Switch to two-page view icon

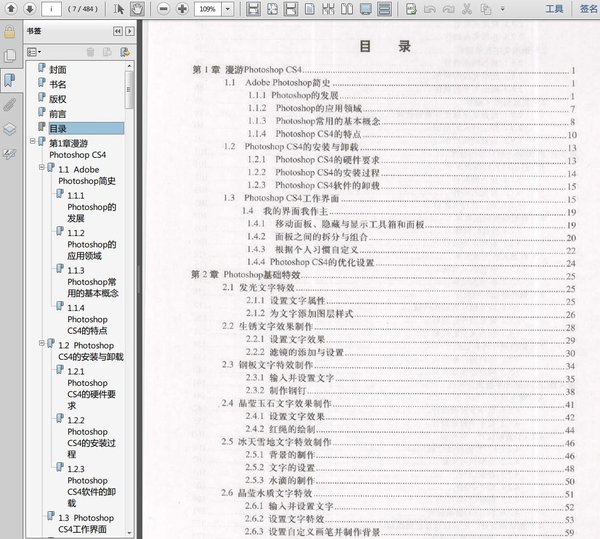point(347,9)
